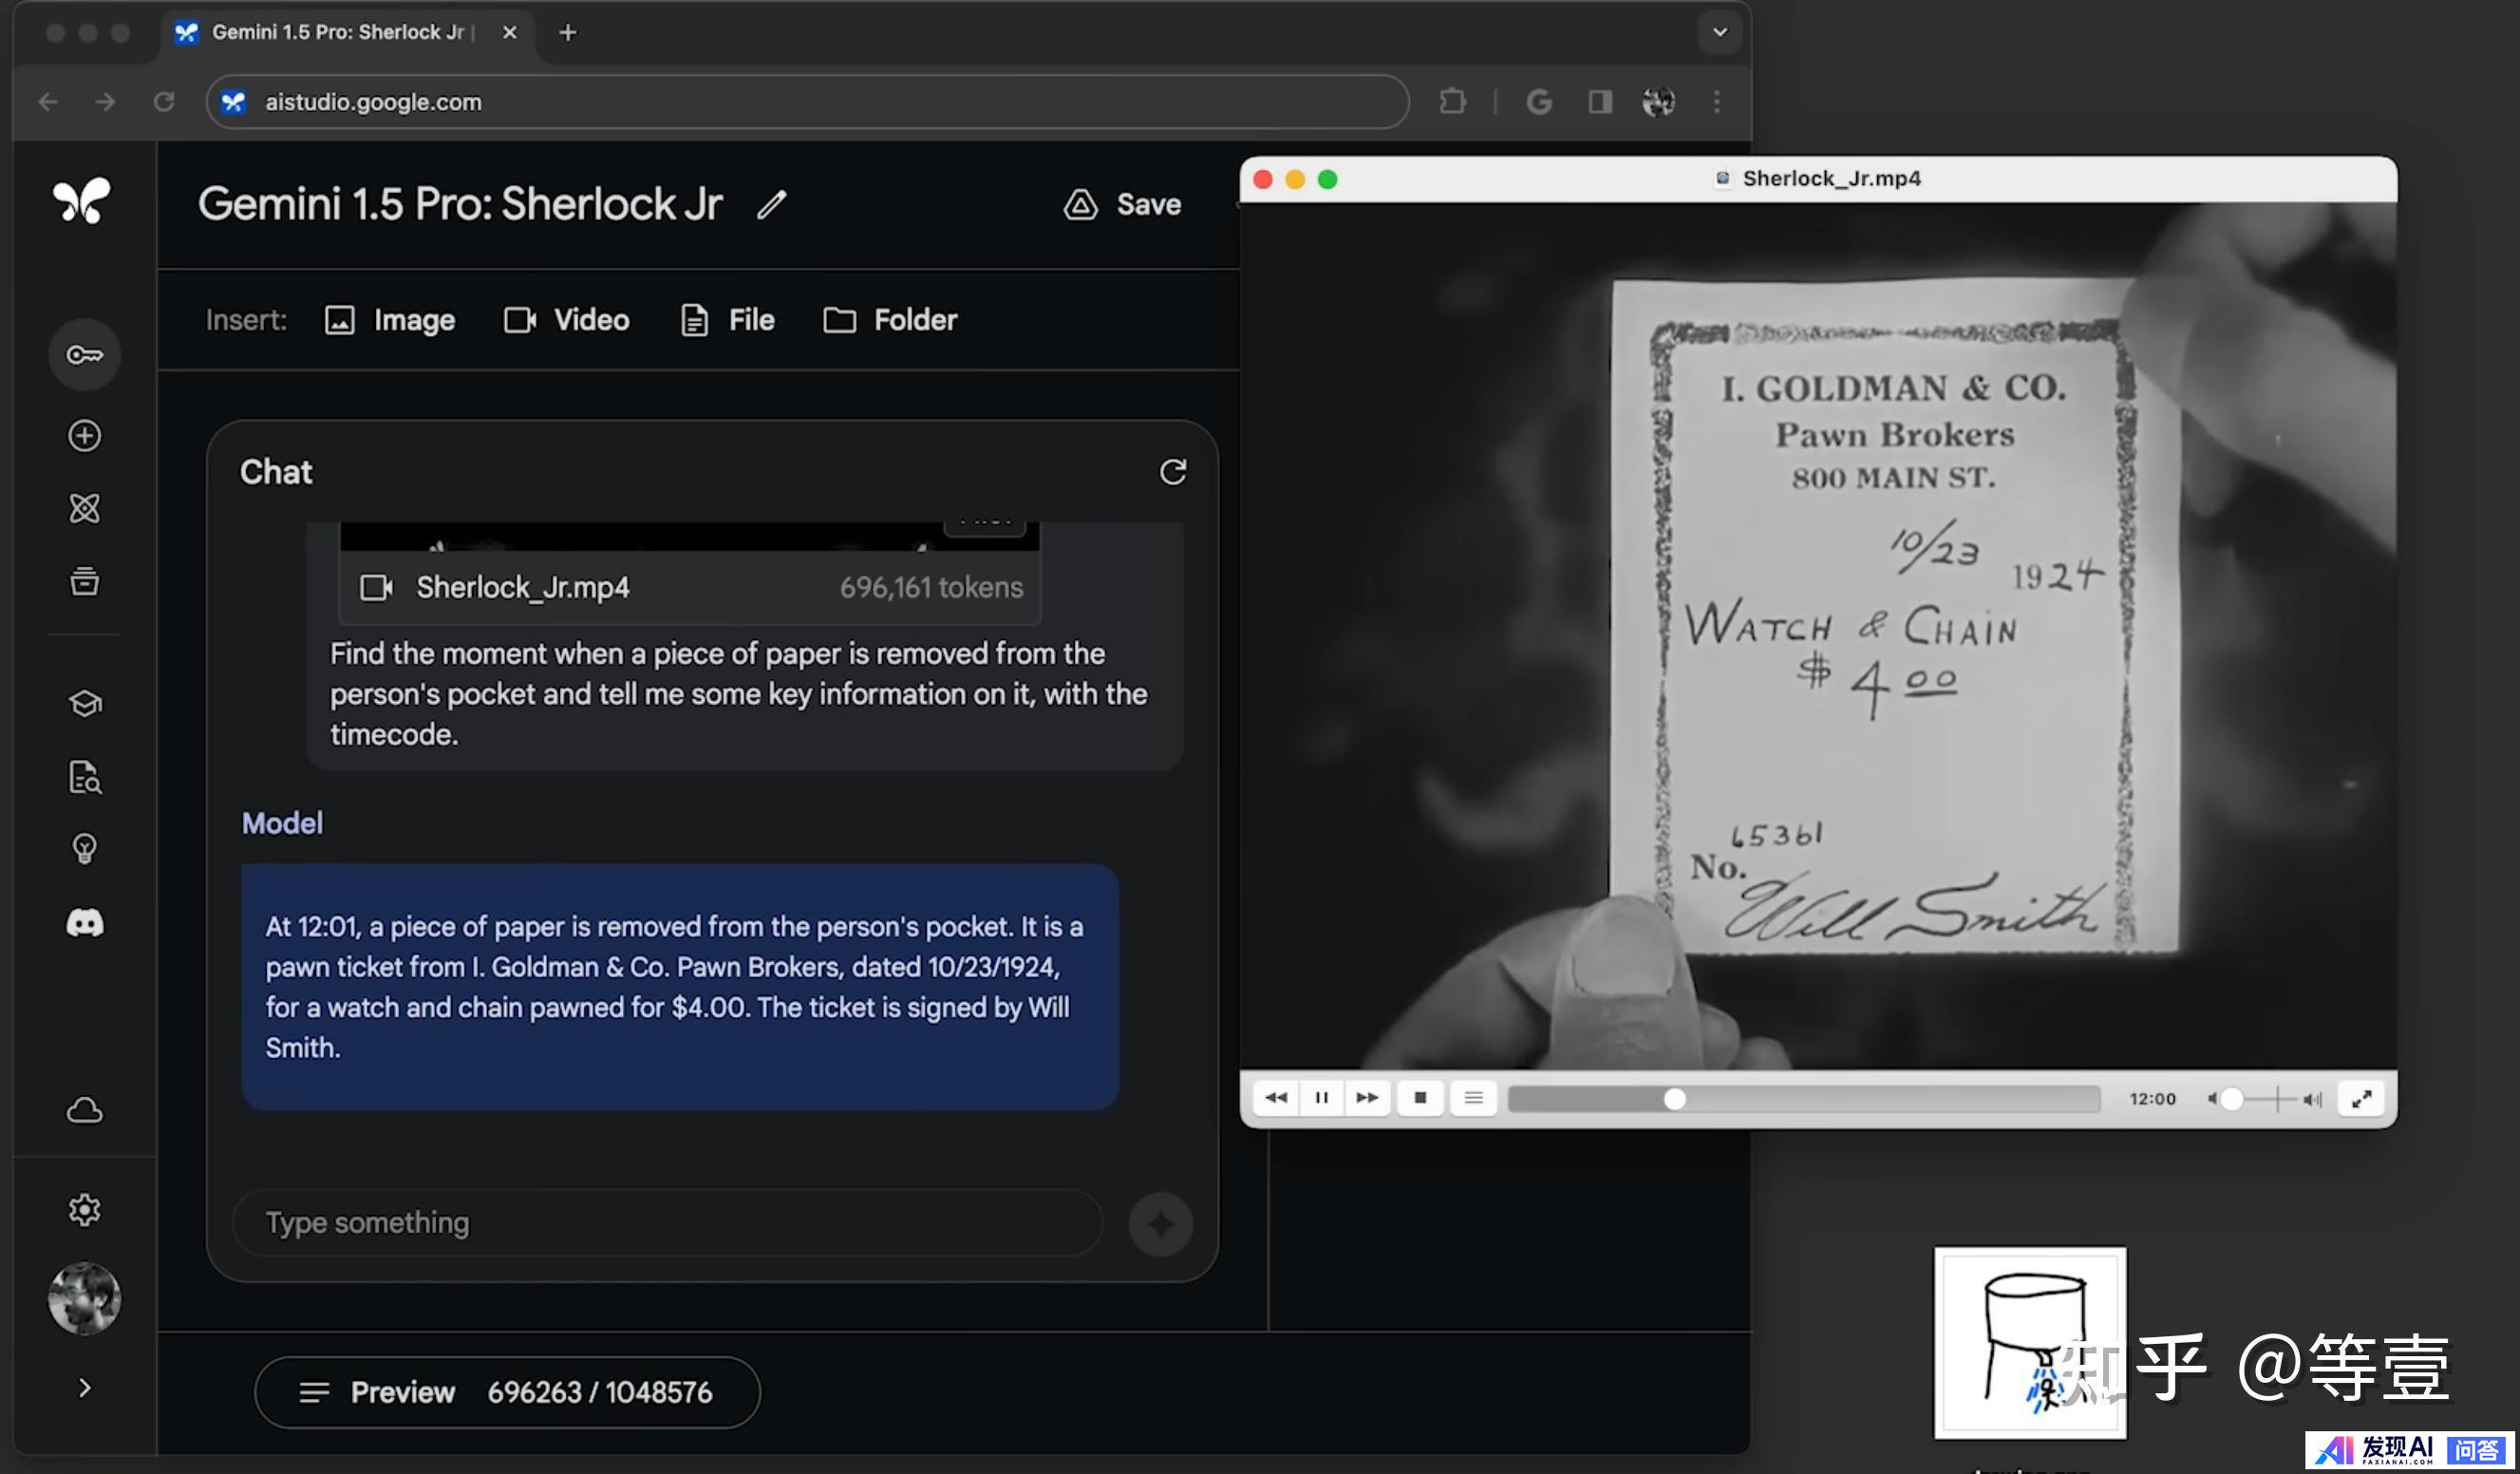The width and height of the screenshot is (2520, 1474).
Task: Open the API key sidebar icon
Action: [84, 354]
